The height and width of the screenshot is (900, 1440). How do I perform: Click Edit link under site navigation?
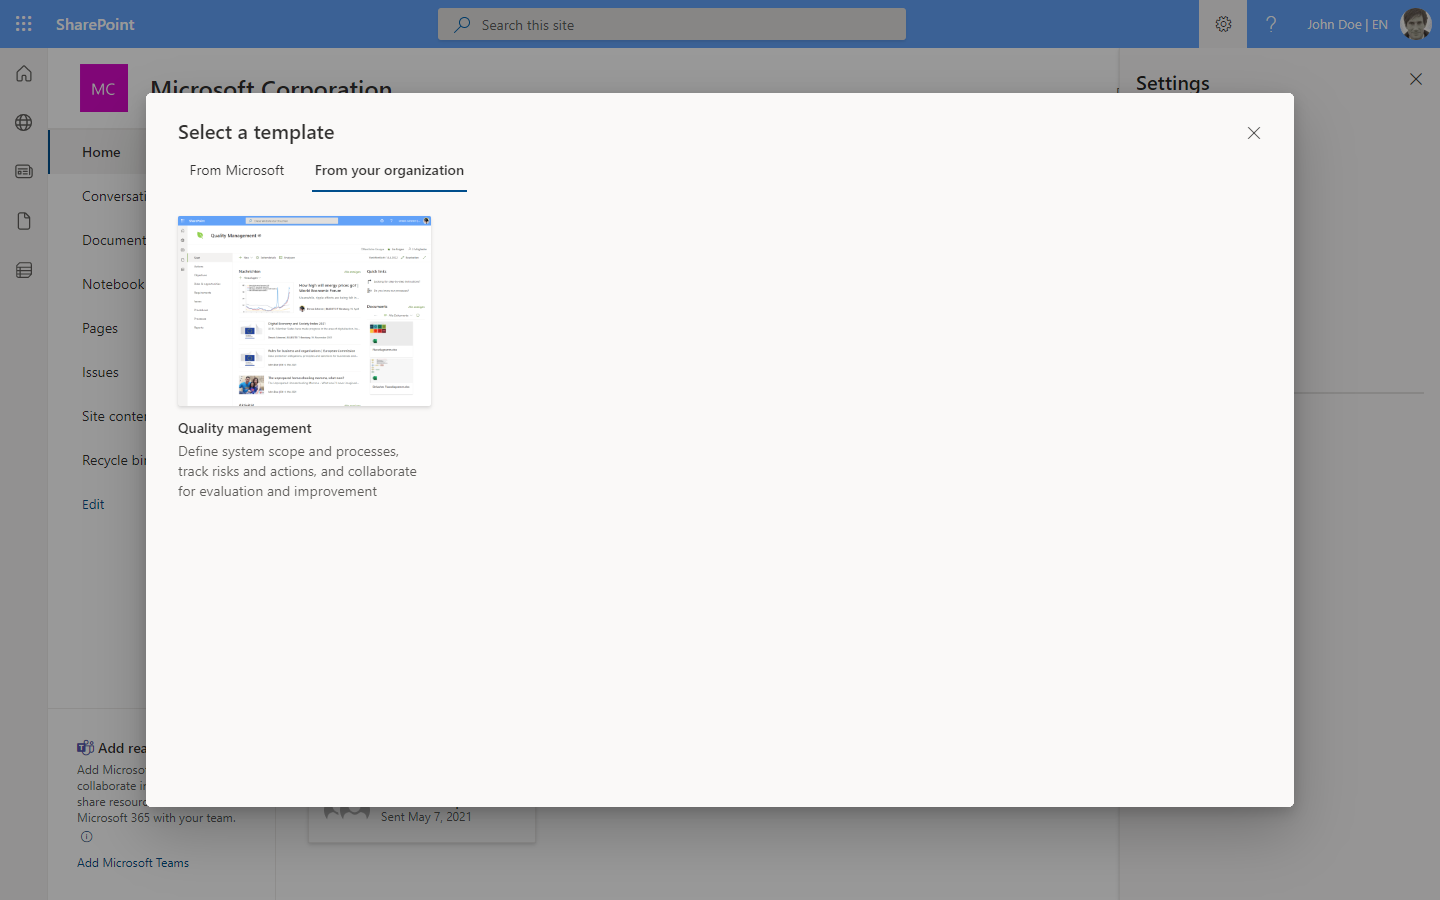[x=93, y=504]
